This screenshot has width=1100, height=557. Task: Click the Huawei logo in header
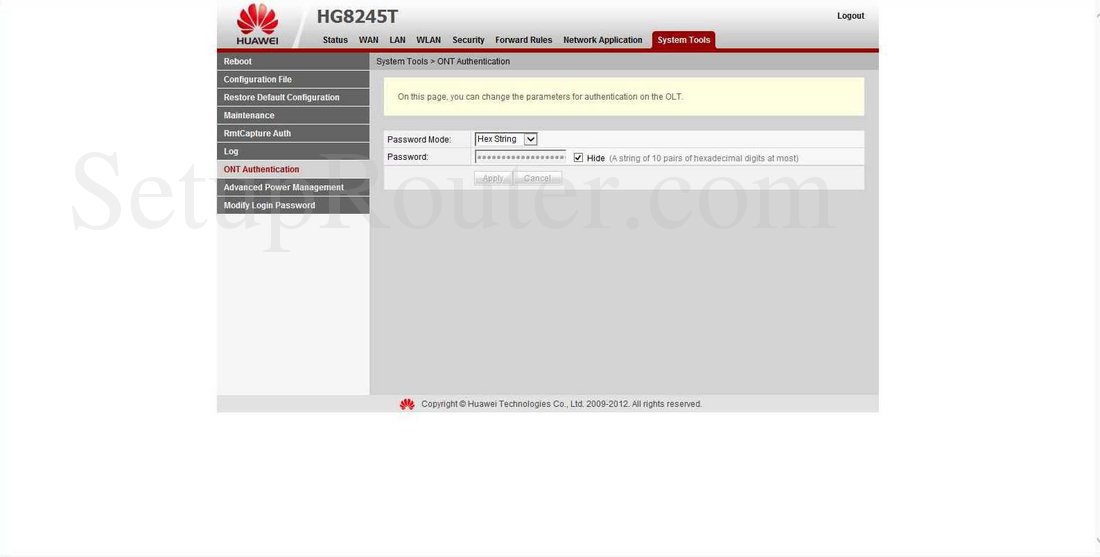coord(257,25)
